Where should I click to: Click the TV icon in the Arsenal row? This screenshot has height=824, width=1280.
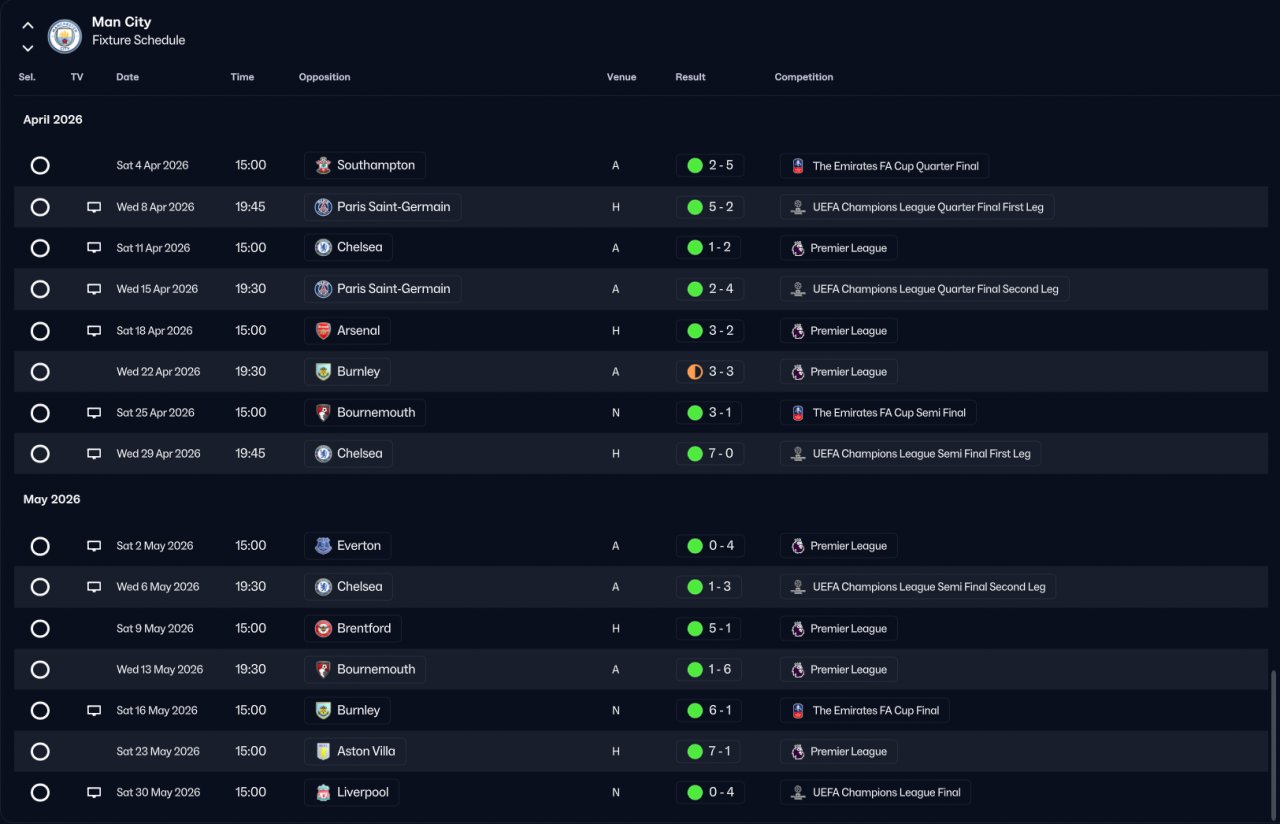[94, 331]
